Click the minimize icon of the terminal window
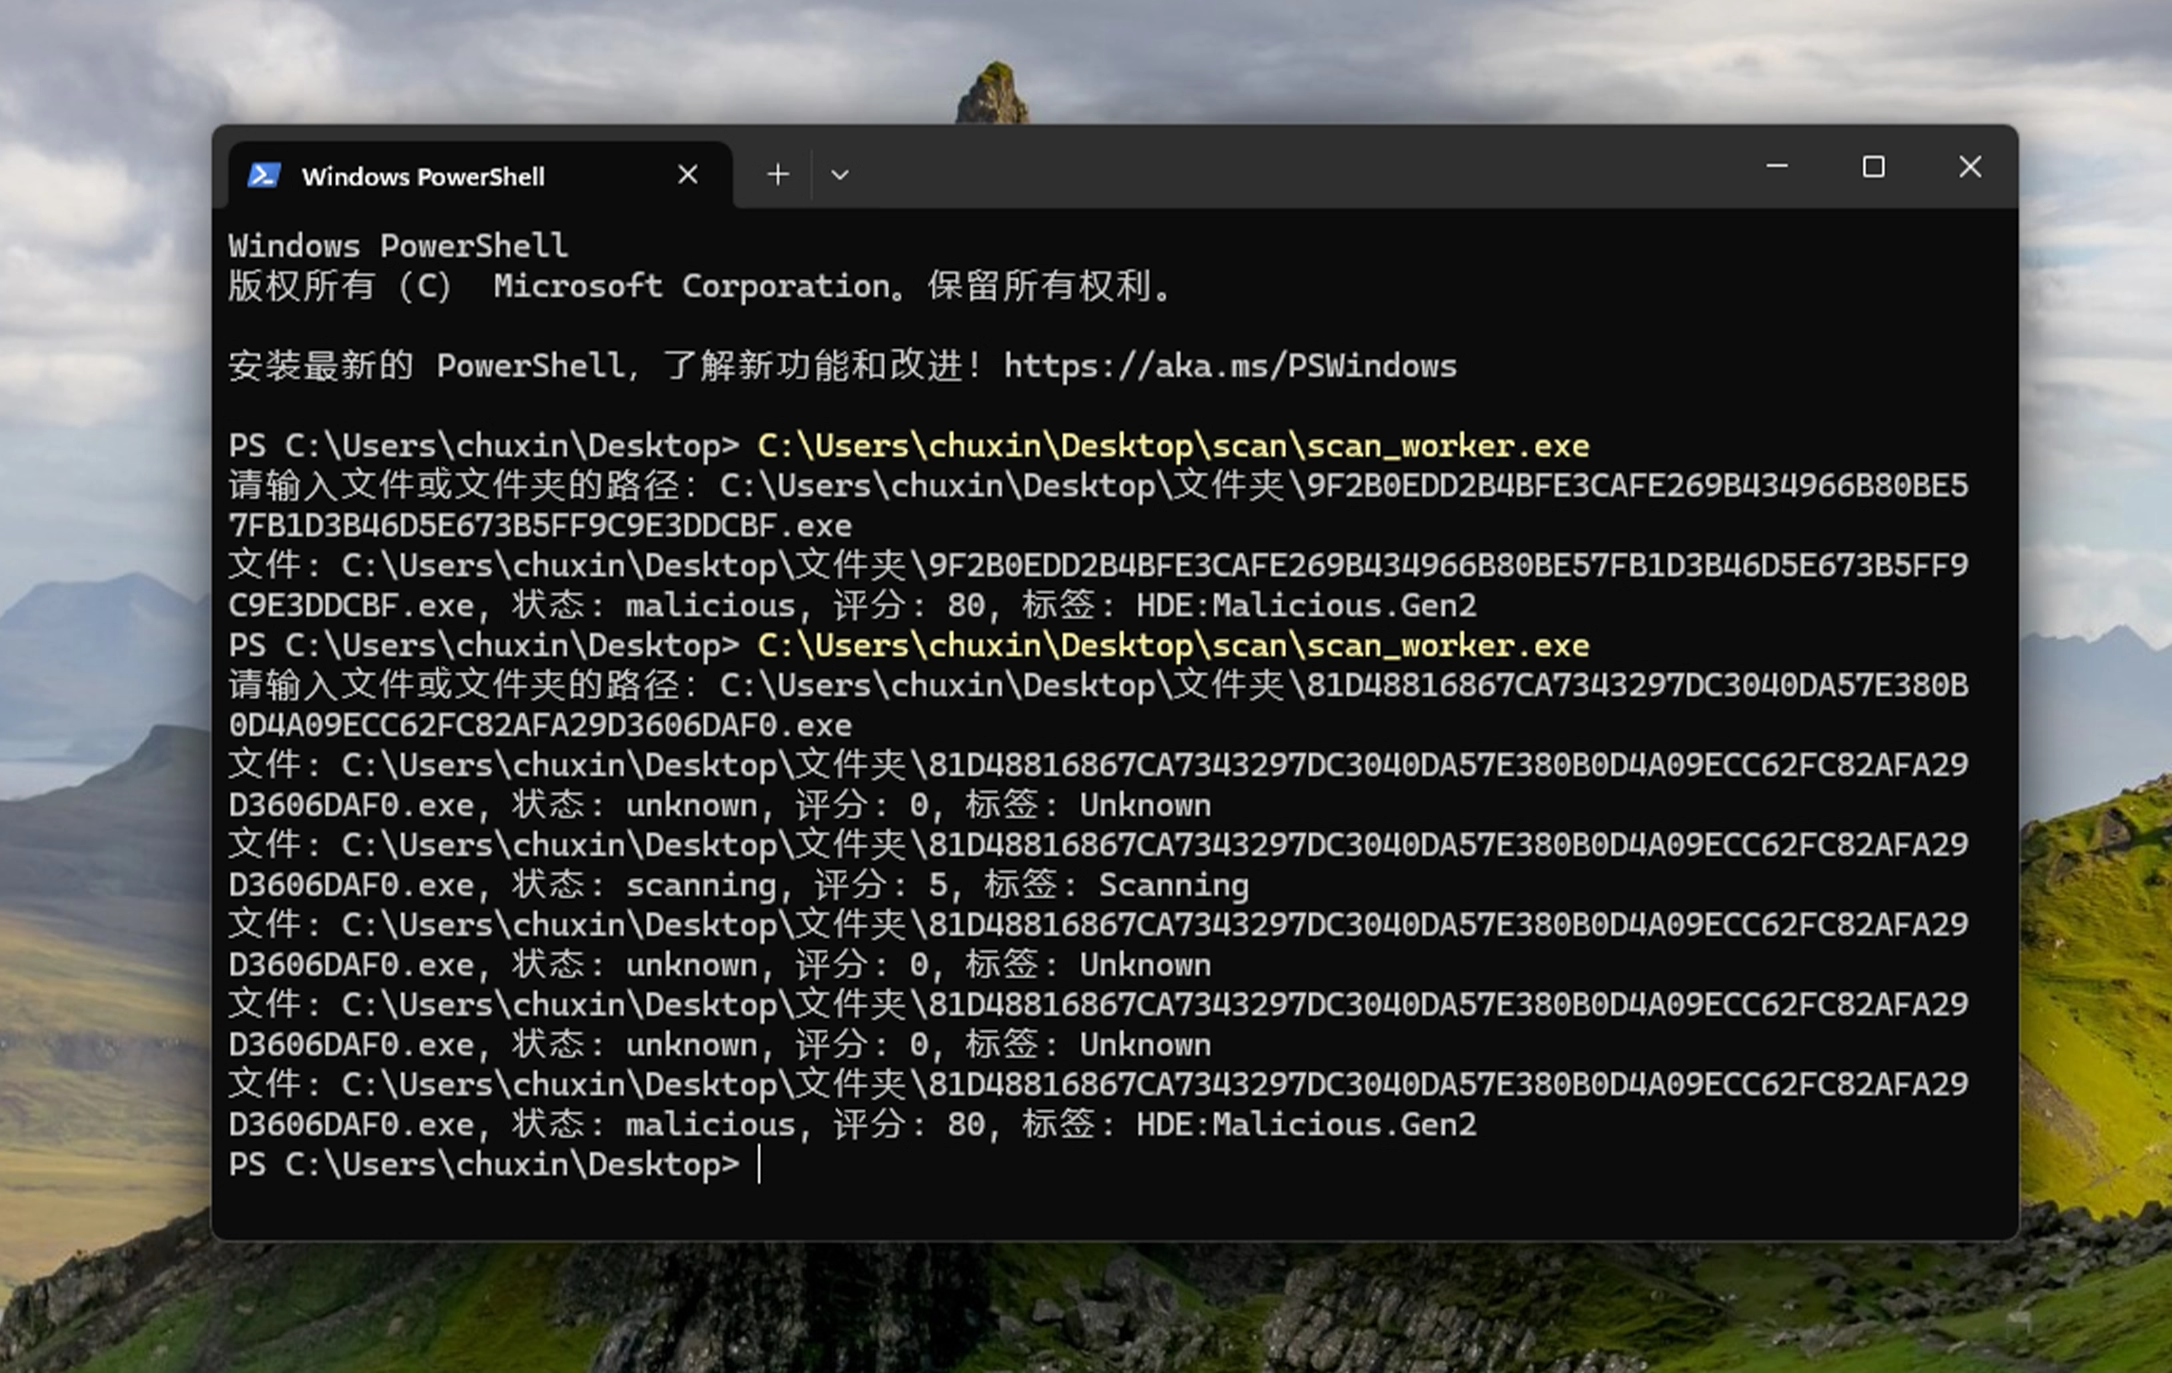2172x1373 pixels. (1777, 167)
